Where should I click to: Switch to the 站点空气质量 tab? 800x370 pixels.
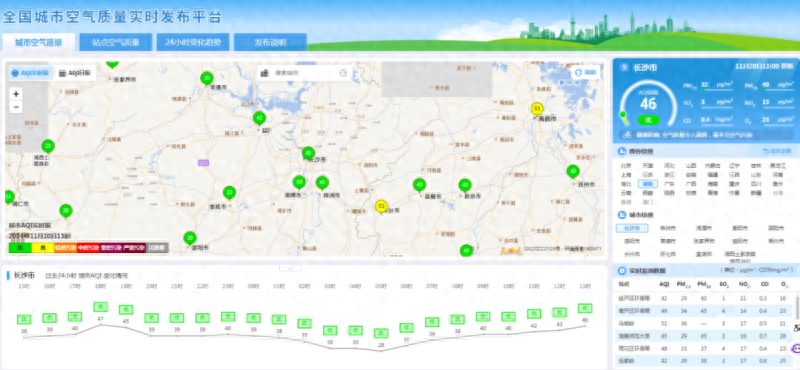click(116, 42)
